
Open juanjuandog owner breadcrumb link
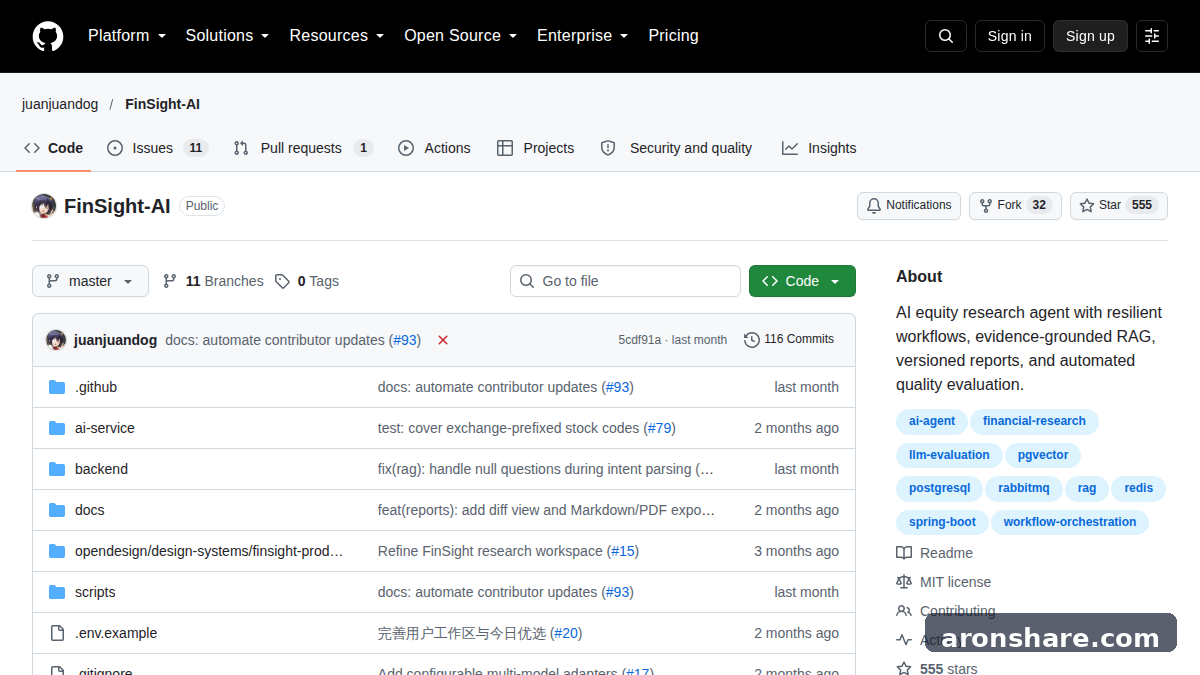tap(60, 104)
